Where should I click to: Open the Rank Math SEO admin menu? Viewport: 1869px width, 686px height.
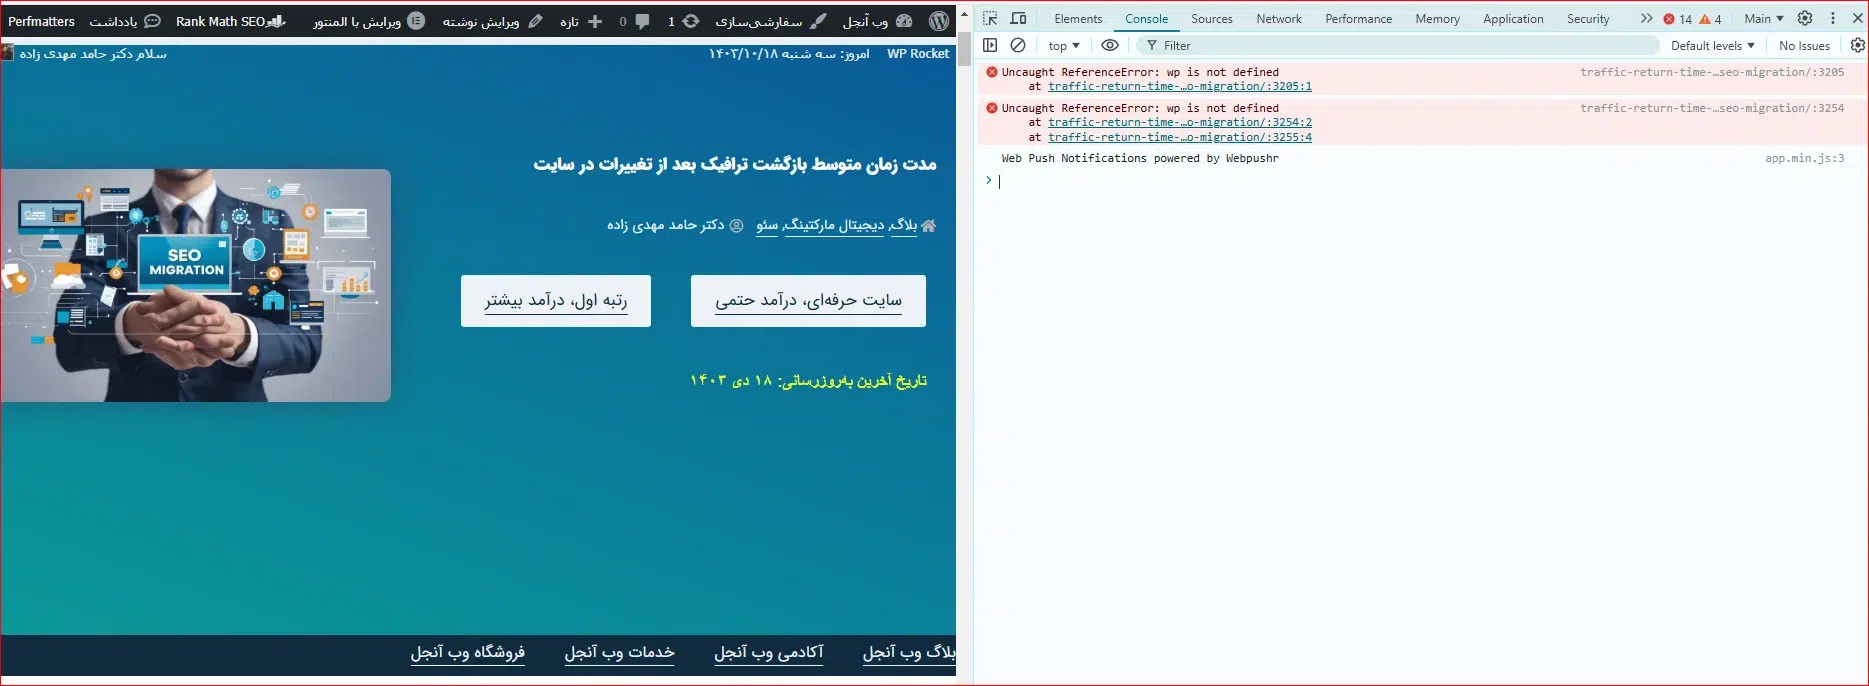pos(230,21)
